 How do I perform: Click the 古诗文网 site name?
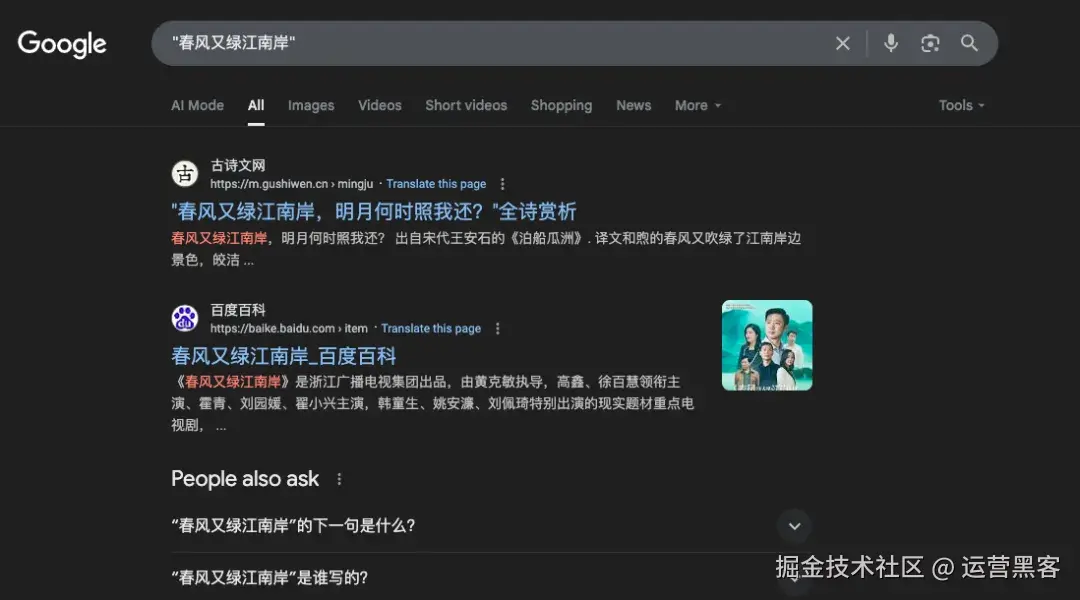pos(238,165)
